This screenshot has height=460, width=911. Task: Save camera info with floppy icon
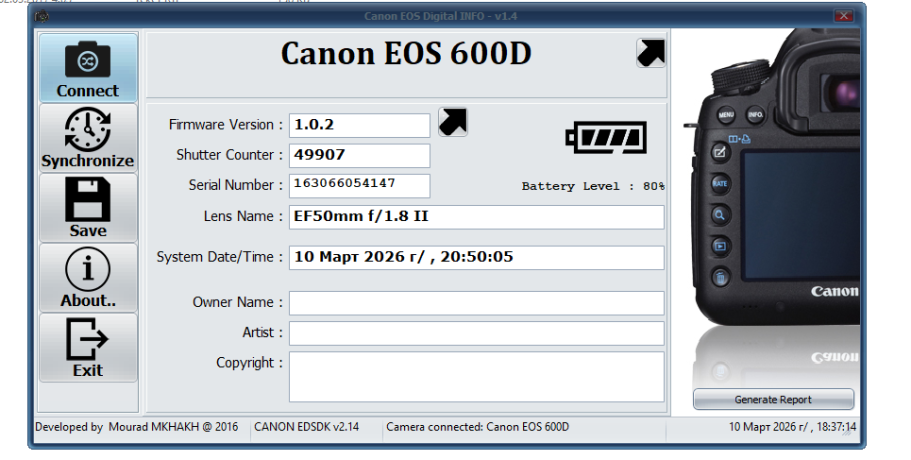[x=88, y=208]
